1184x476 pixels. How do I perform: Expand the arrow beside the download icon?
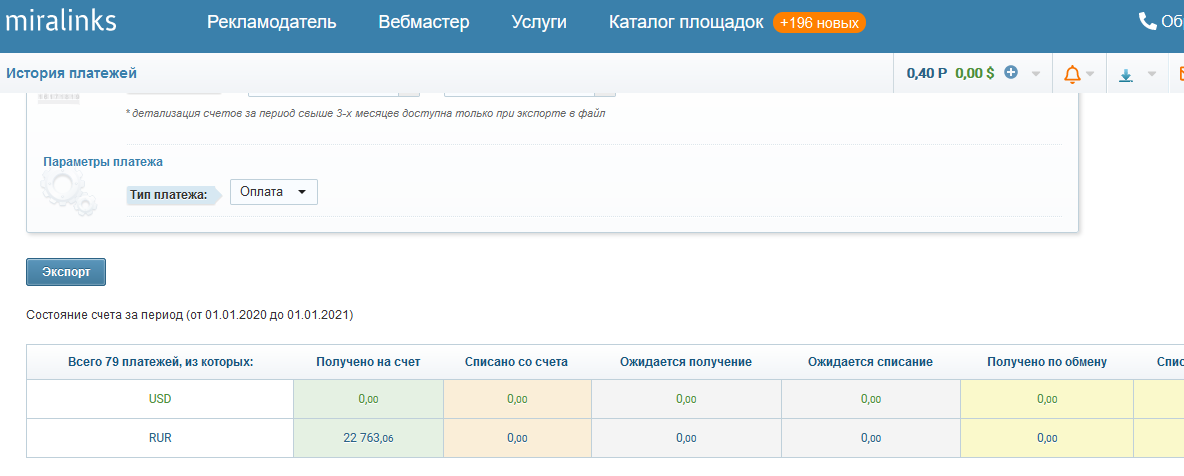coord(1151,74)
